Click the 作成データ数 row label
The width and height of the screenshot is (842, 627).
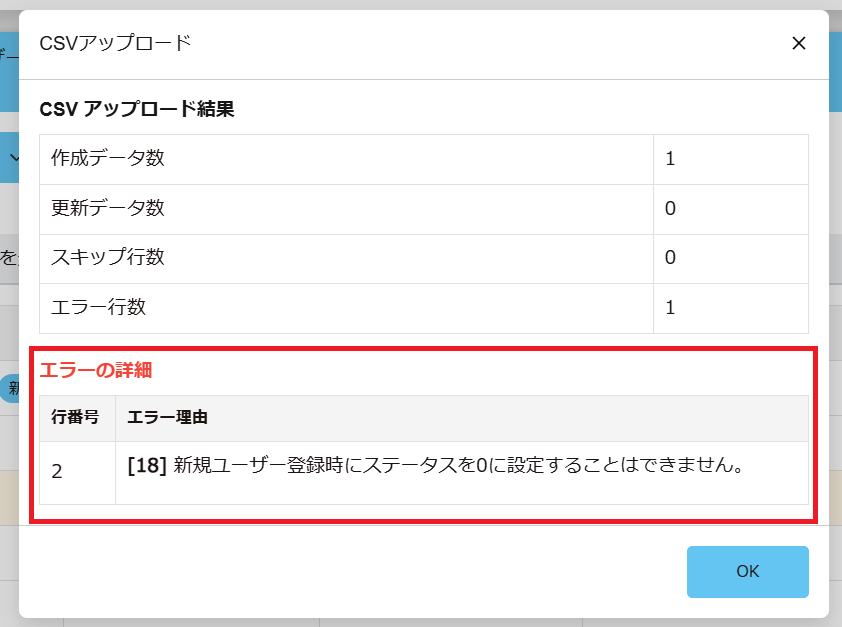[108, 158]
